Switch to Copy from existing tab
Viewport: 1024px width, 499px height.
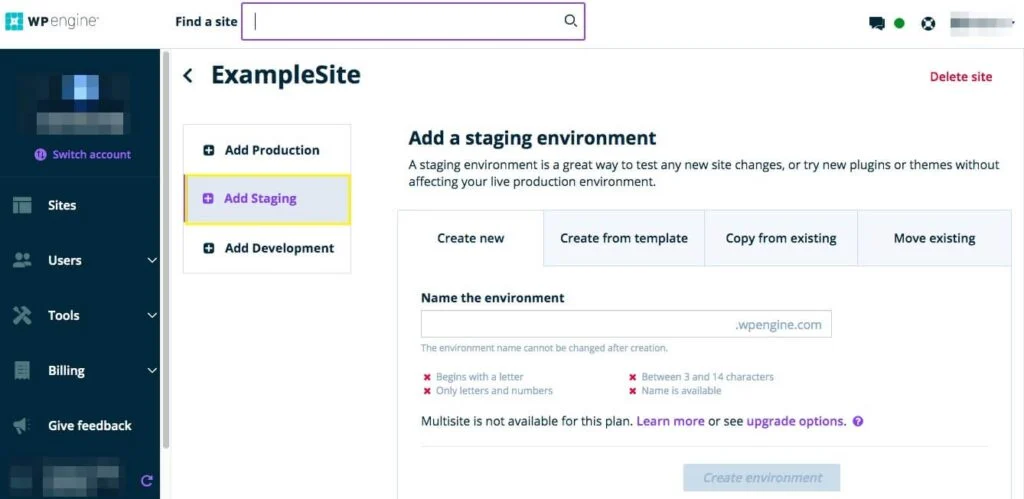[781, 238]
